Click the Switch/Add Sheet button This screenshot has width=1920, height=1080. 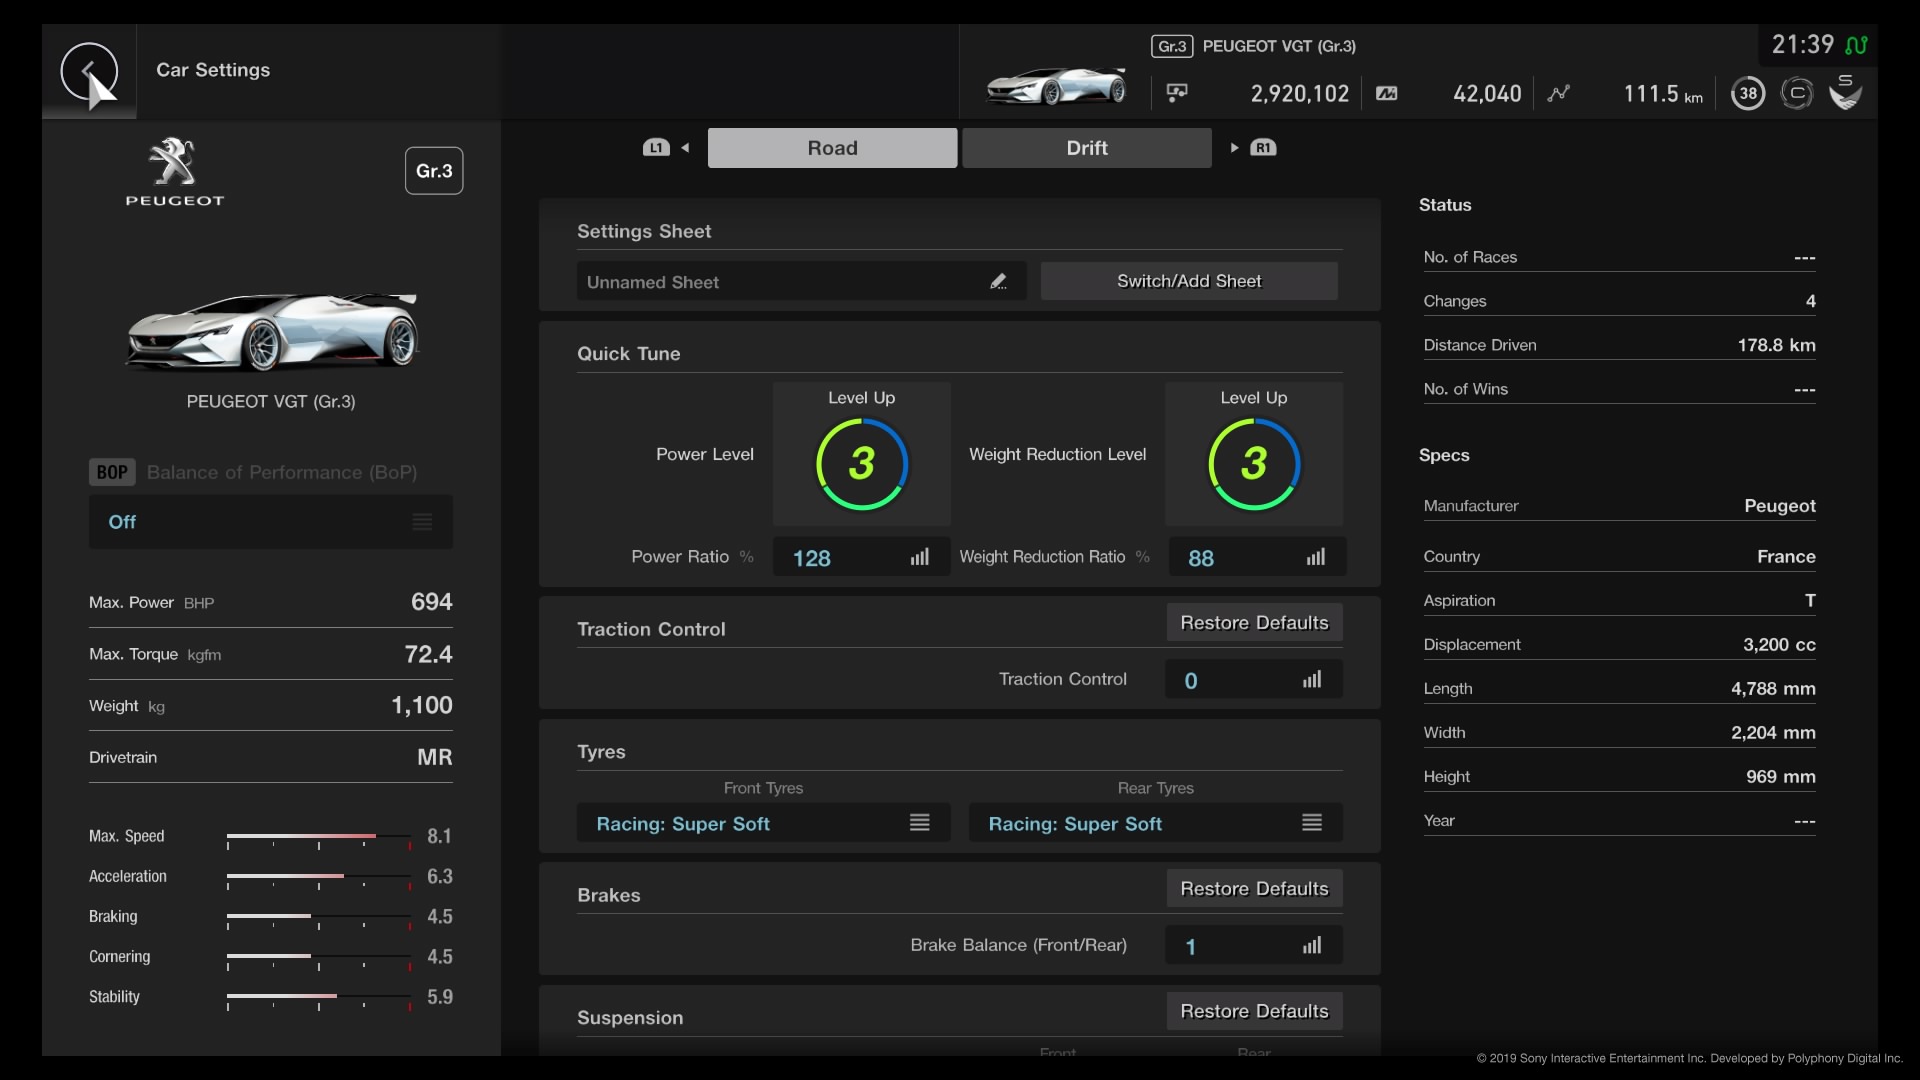click(1189, 281)
